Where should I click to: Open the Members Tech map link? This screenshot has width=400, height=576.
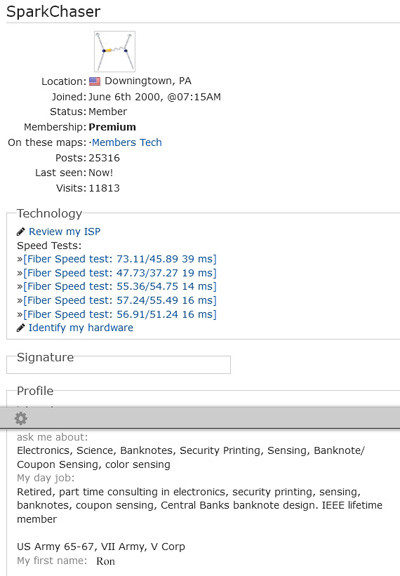[127, 142]
